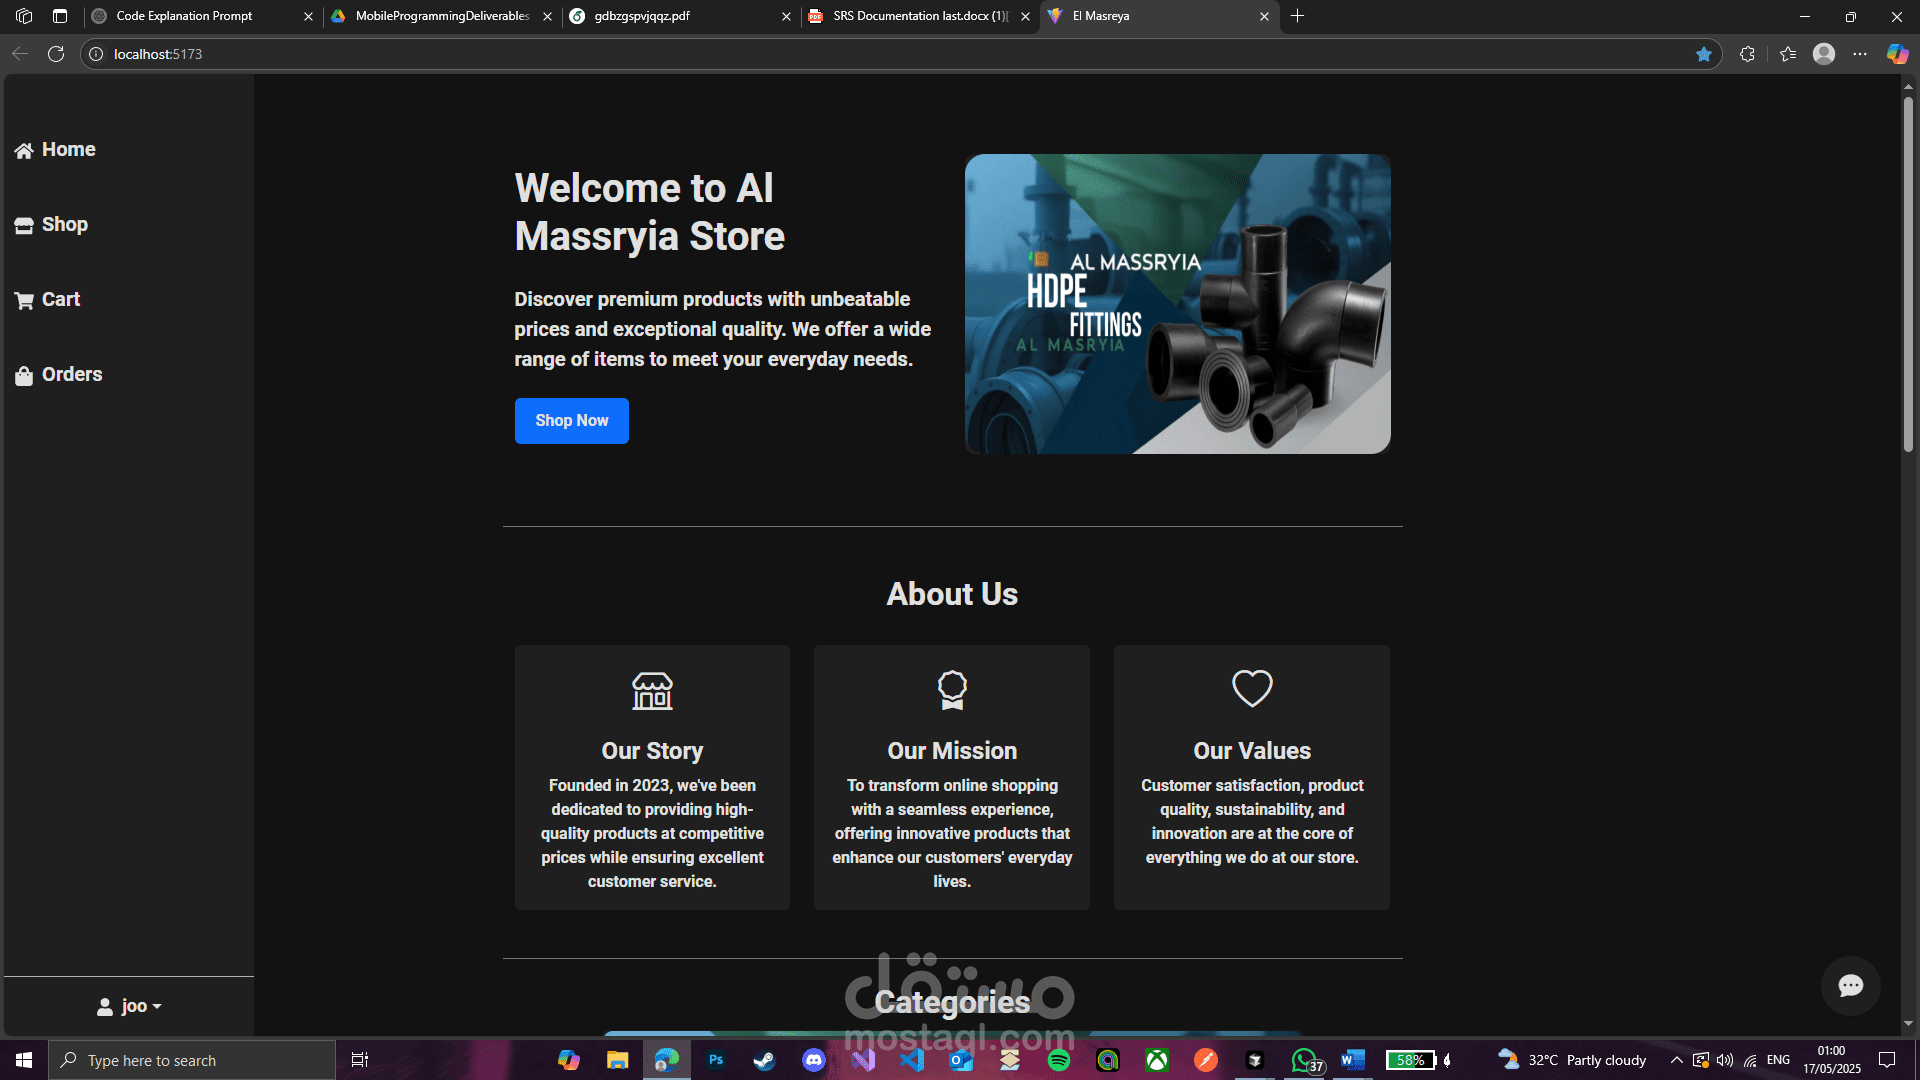Open Visual Studio from the taskbar
This screenshot has height=1080, width=1920.
tap(863, 1060)
